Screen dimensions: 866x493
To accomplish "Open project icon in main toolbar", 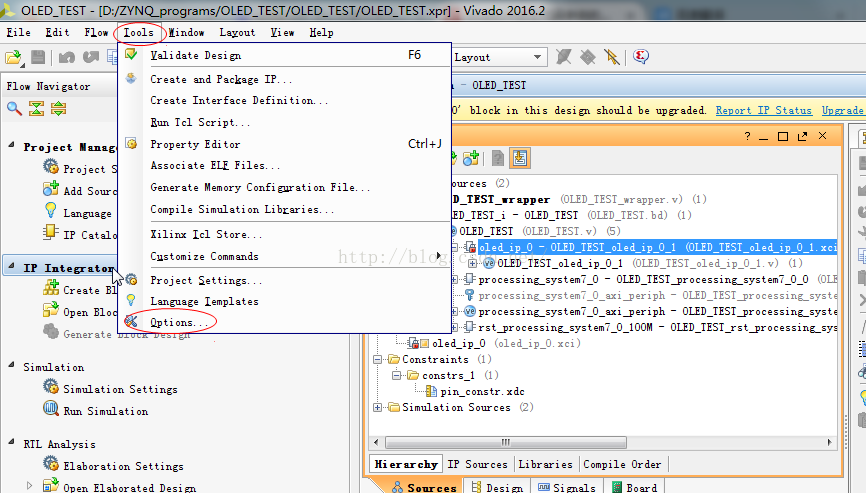I will pyautogui.click(x=13, y=57).
